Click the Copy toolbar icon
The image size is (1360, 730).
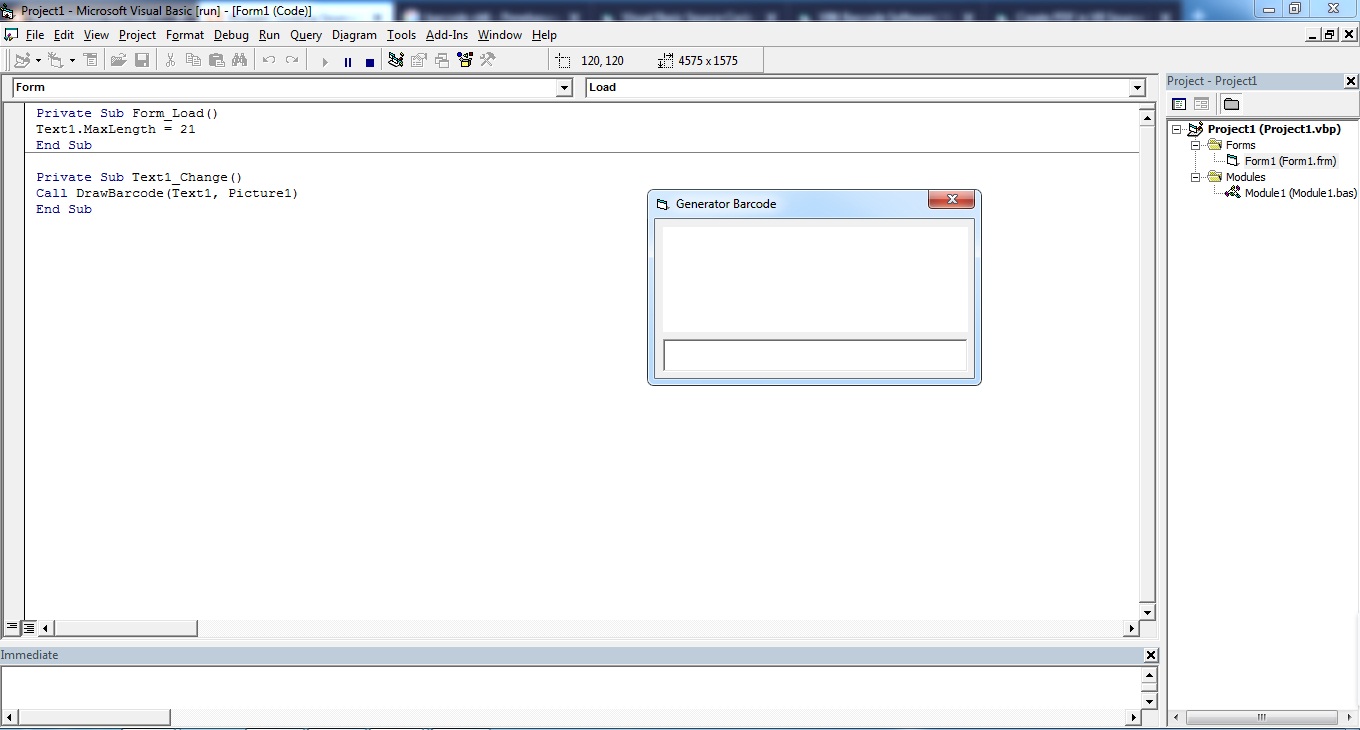(193, 60)
